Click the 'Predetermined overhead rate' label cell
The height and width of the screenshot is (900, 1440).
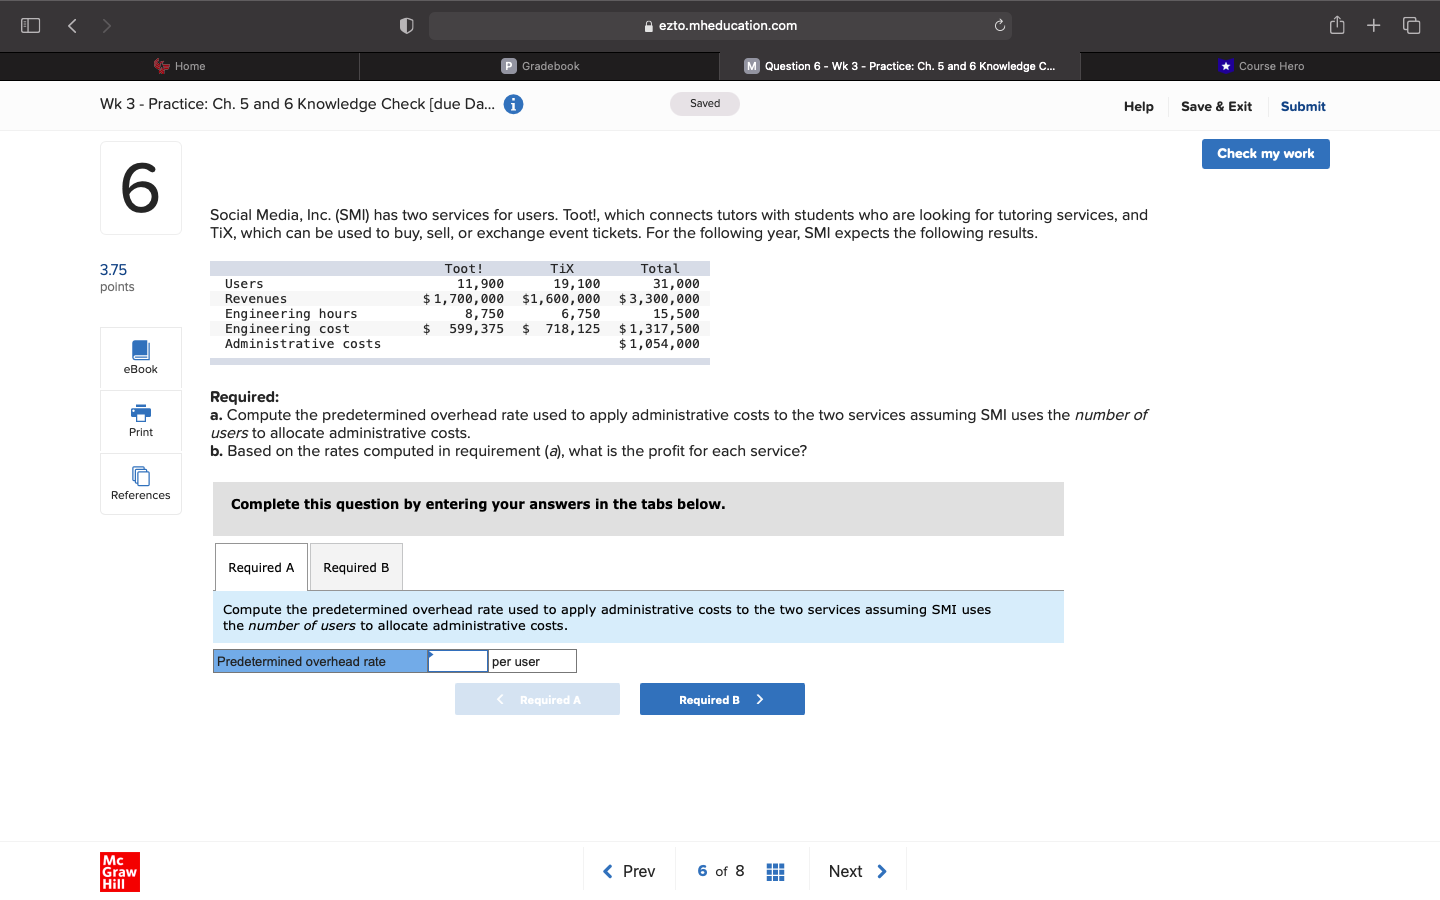point(320,661)
